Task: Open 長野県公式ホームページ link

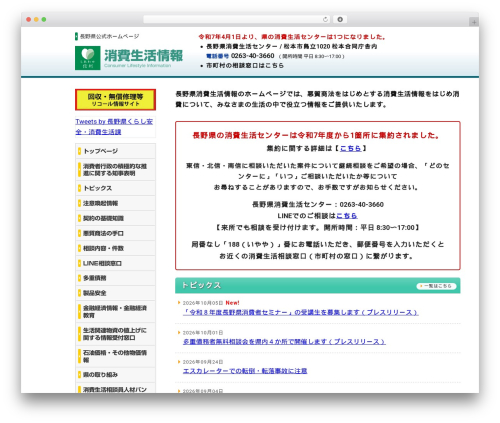Action: click(109, 36)
